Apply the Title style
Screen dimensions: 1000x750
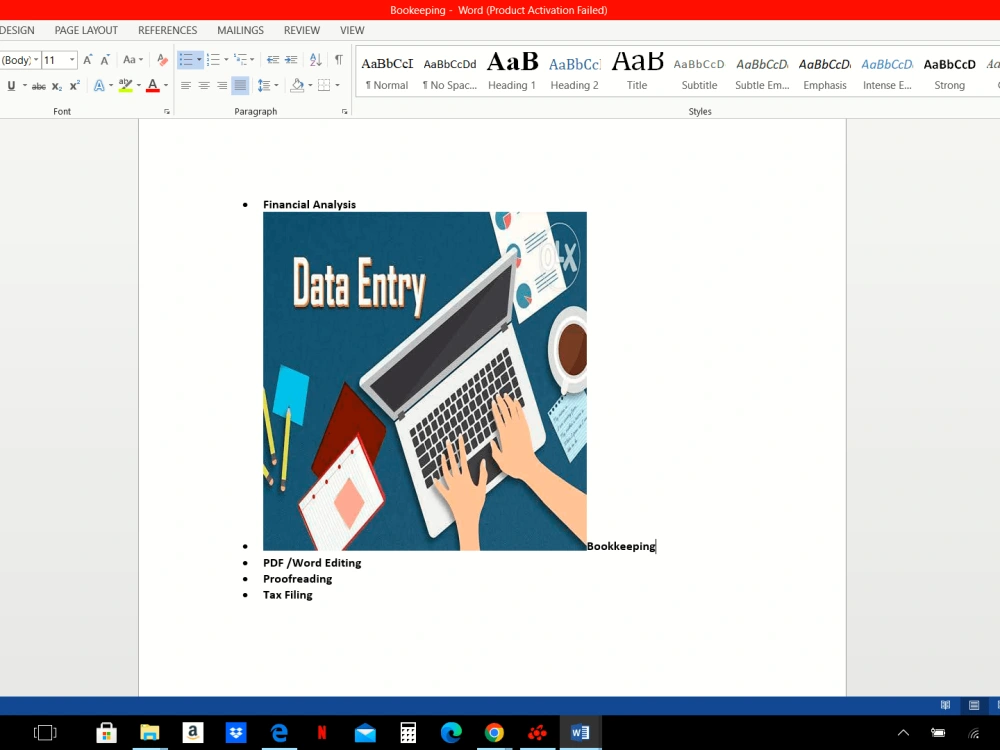coord(637,72)
